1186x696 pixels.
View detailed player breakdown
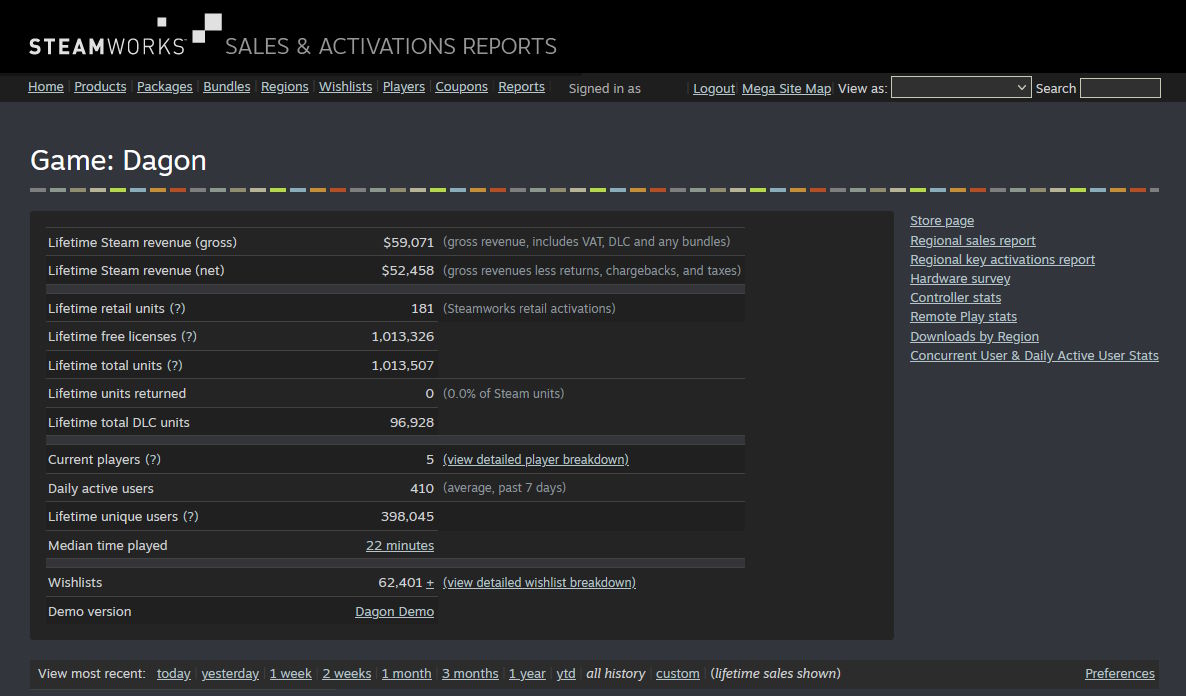536,459
